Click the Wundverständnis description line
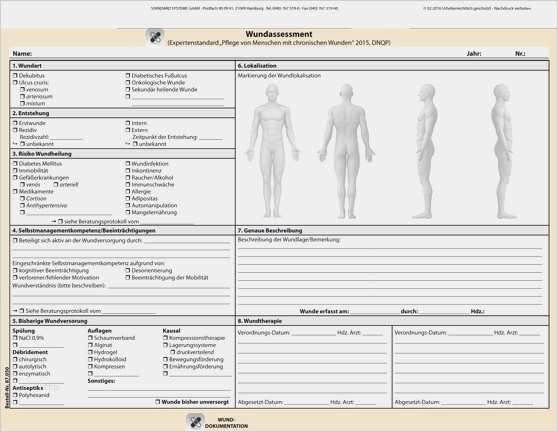Image resolution: width=558 pixels, height=432 pixels. click(169, 286)
